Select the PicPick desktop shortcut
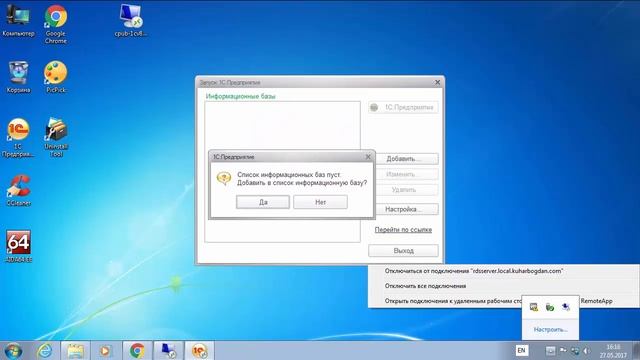This screenshot has width=640, height=360. [x=56, y=77]
